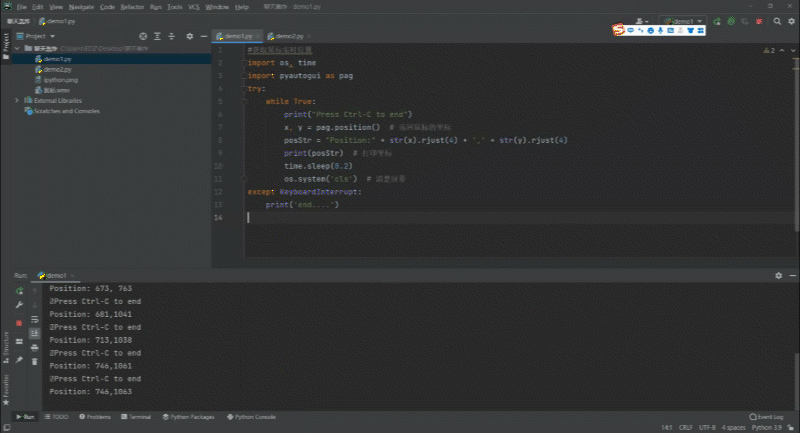Open the Edit menu
800x433 pixels.
point(38,7)
